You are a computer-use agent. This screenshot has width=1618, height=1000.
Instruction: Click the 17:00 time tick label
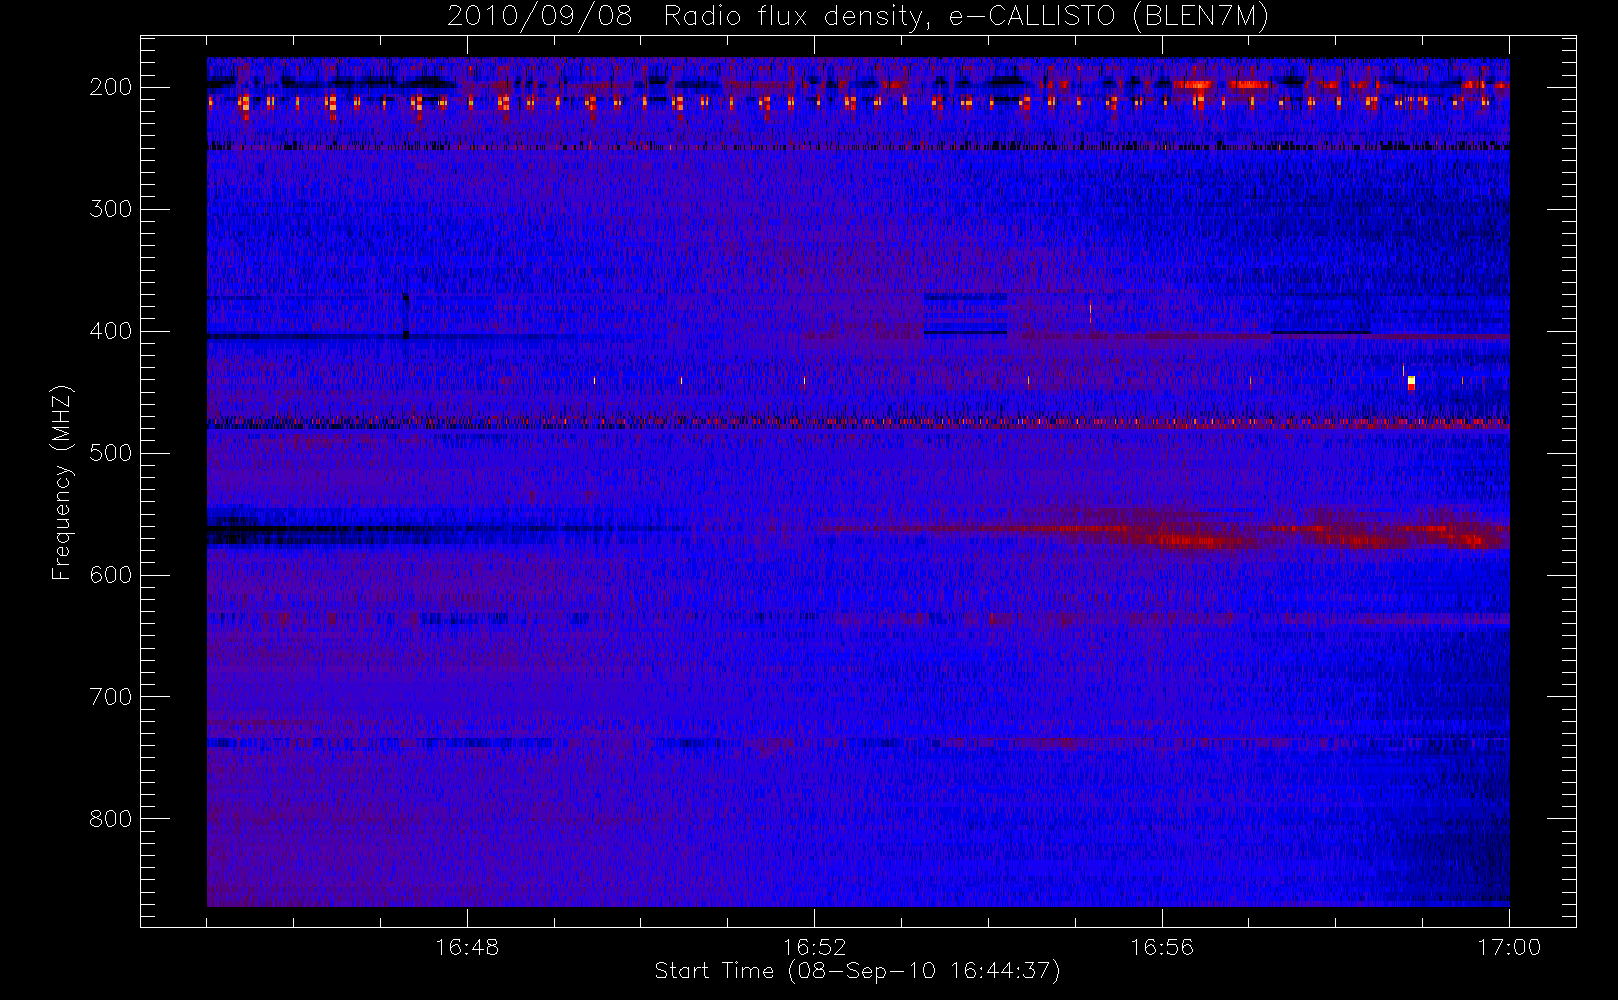pos(1509,947)
